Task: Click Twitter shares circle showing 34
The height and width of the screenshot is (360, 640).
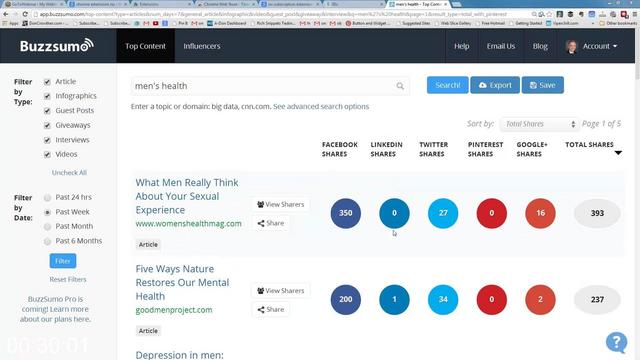Action: pyautogui.click(x=443, y=300)
